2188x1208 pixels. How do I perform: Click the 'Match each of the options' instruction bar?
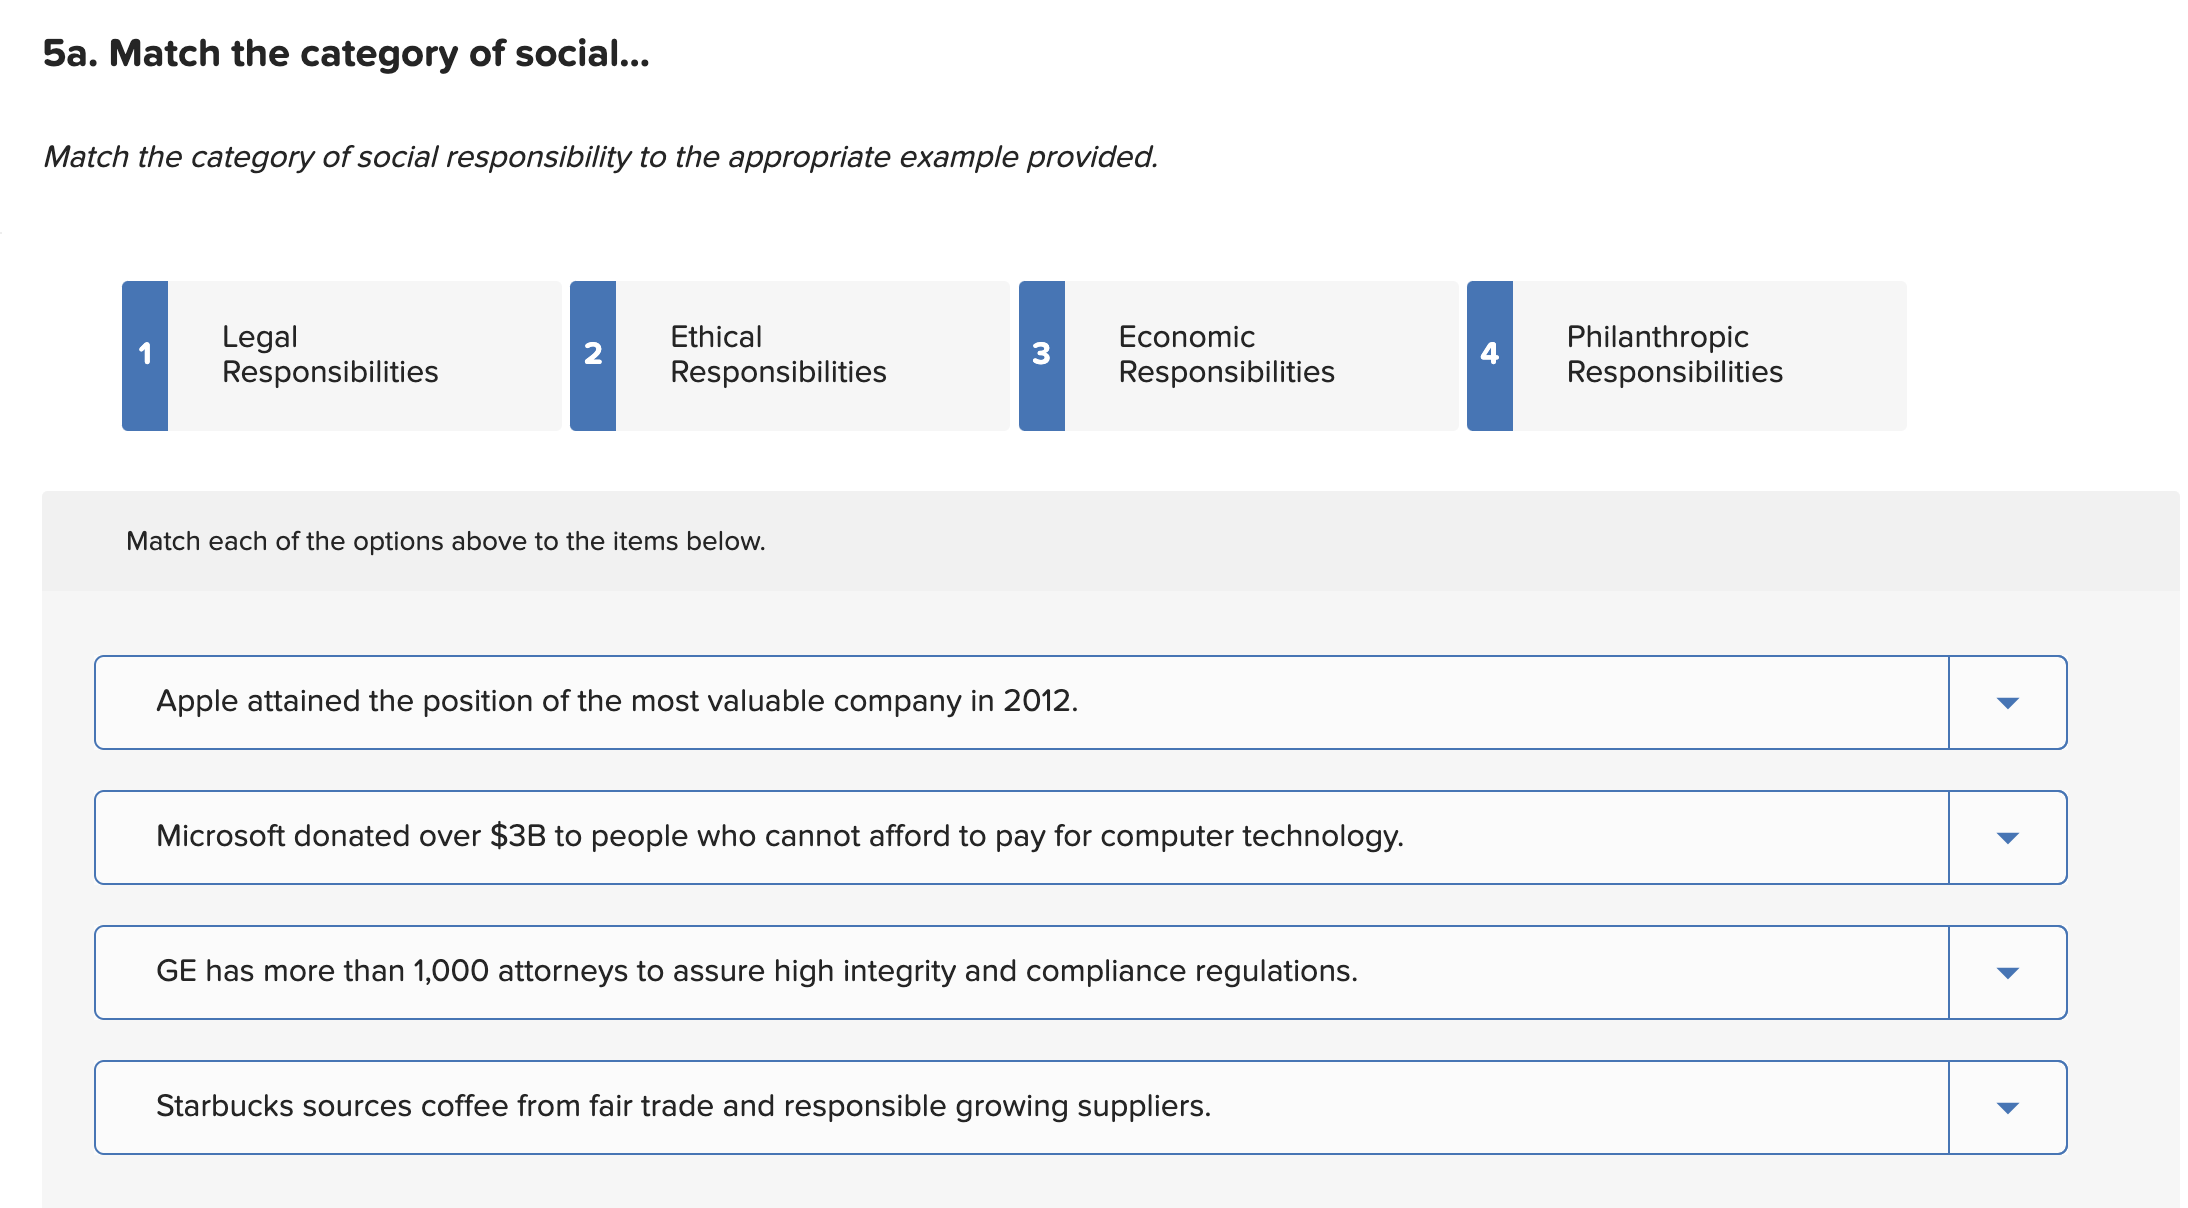[x=1110, y=541]
